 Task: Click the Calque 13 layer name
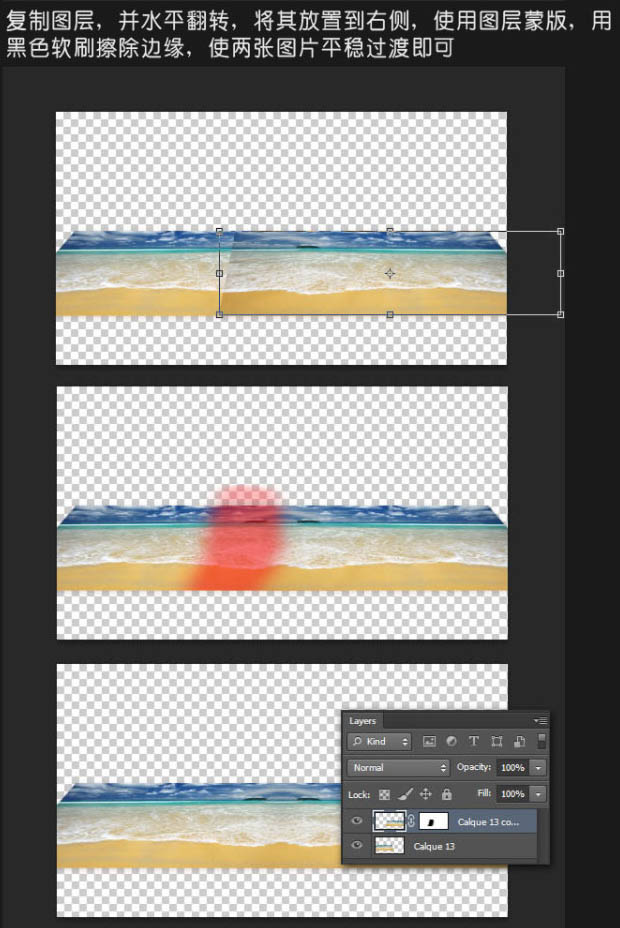[434, 846]
